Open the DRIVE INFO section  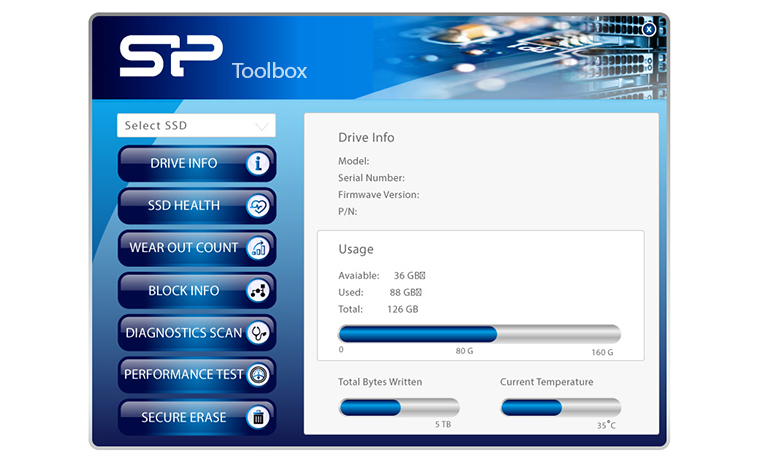197,164
